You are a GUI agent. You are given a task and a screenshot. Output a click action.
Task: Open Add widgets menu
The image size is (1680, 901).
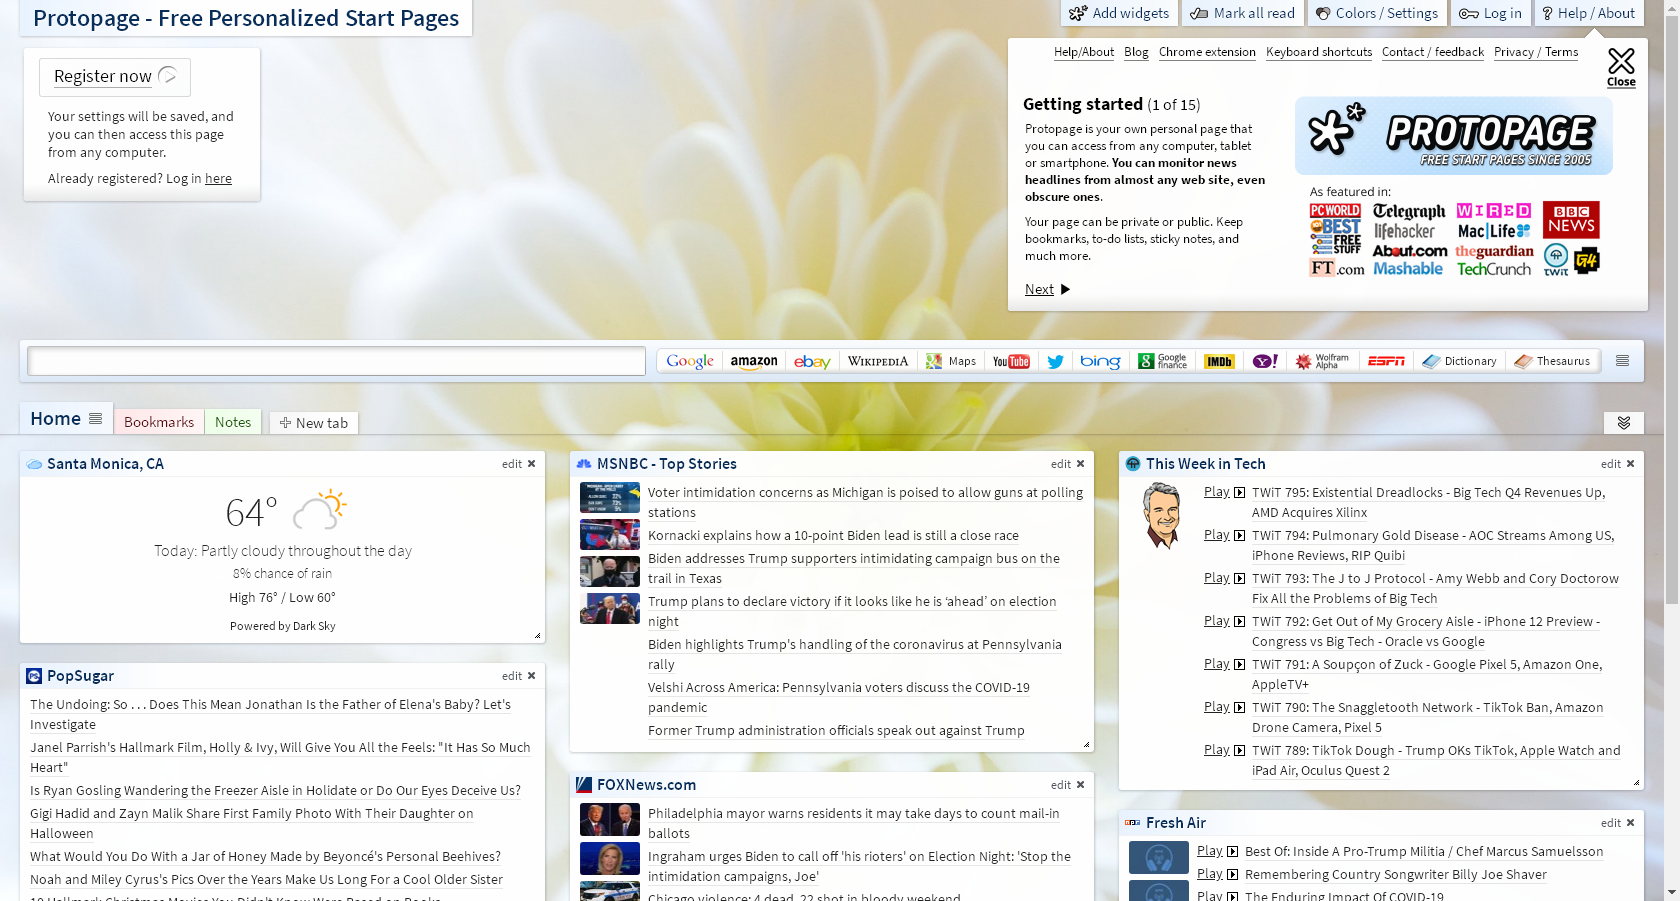pyautogui.click(x=1119, y=13)
